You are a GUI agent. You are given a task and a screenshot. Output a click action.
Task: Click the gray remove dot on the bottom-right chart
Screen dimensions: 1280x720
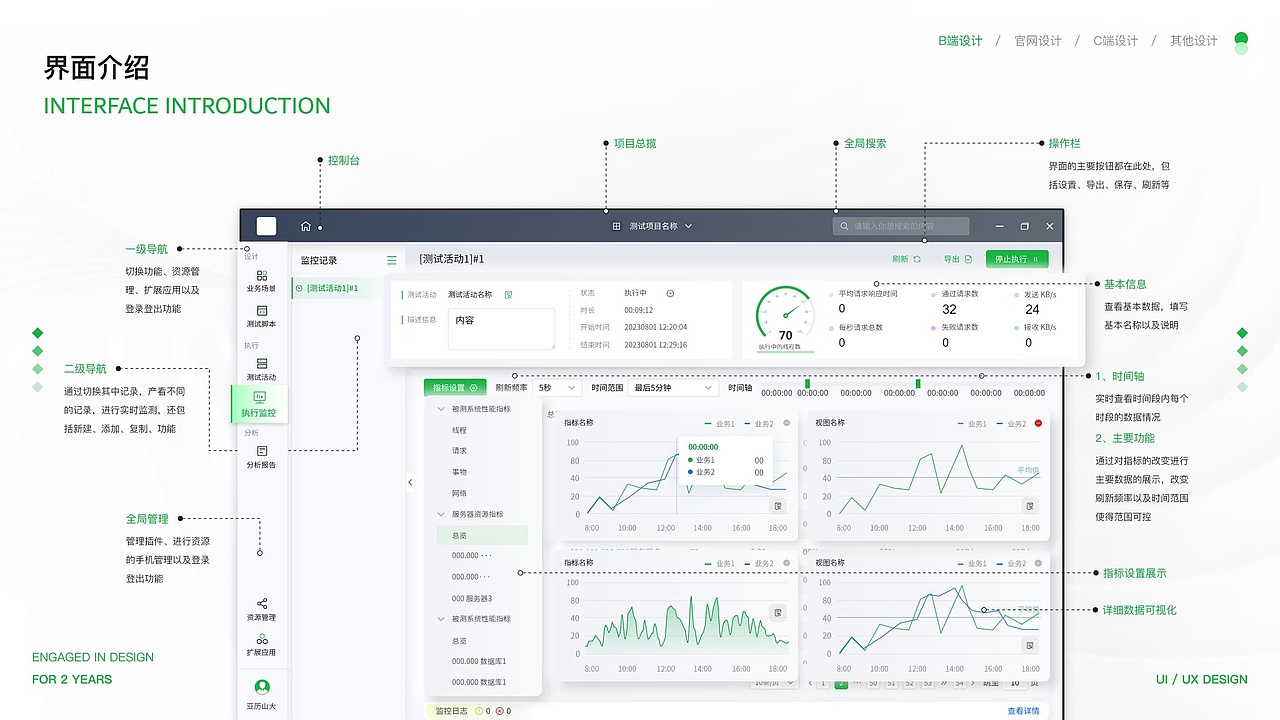[x=1038, y=564]
